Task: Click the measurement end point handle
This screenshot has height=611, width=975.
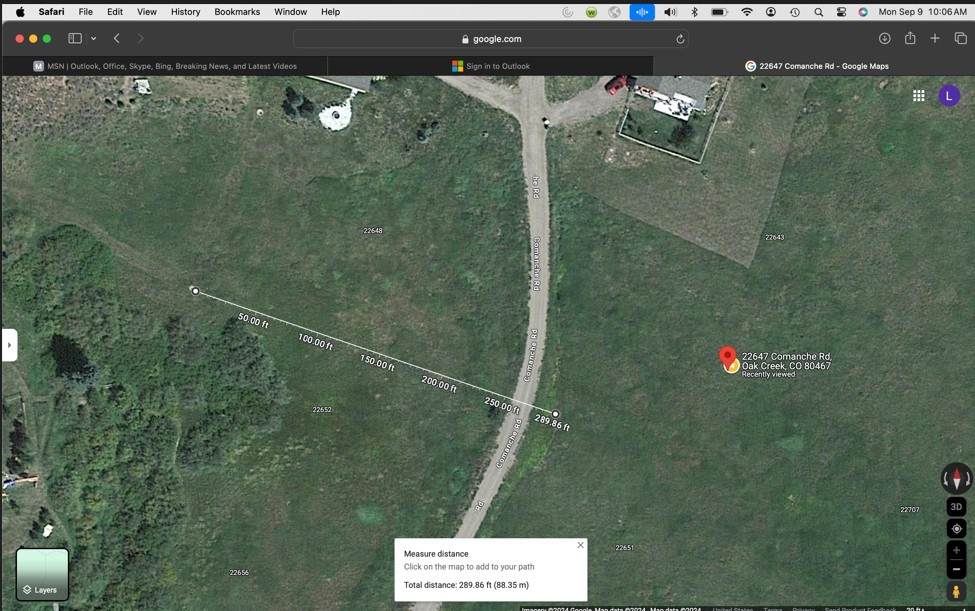Action: tap(555, 414)
